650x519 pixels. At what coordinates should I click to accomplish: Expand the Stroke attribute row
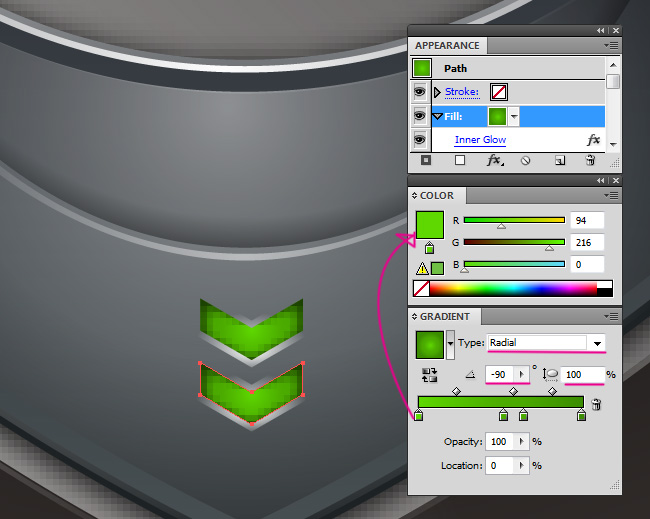pyautogui.click(x=437, y=92)
